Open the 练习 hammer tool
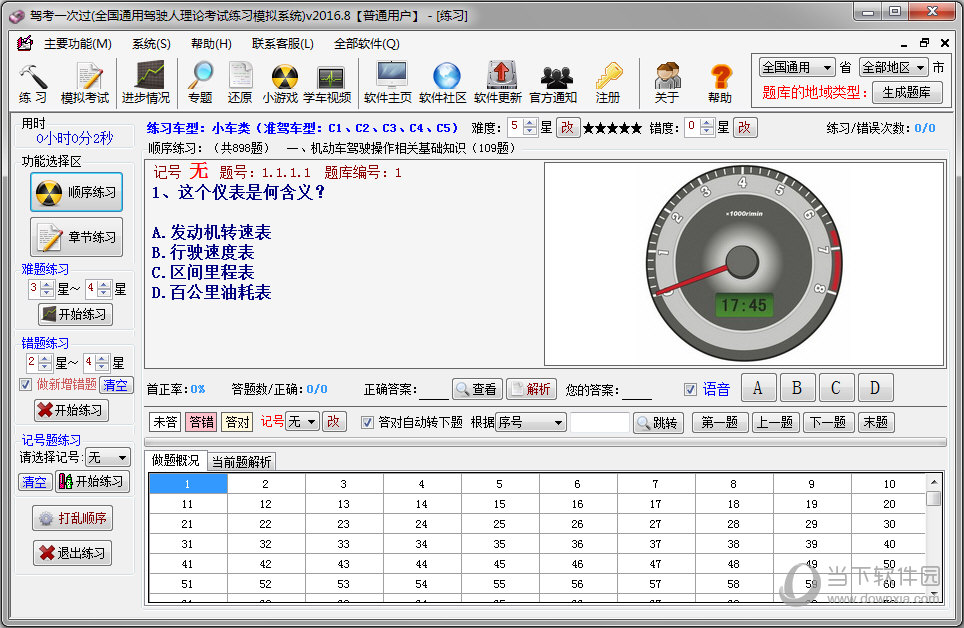 point(33,83)
